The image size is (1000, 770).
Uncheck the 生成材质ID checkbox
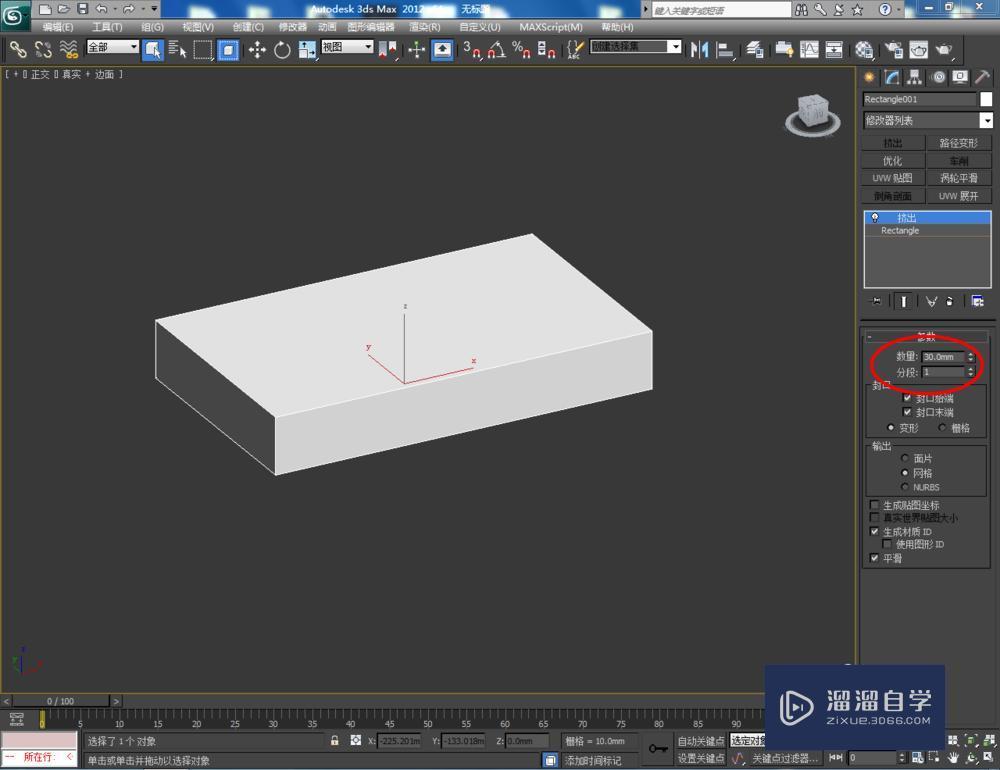pyautogui.click(x=875, y=531)
